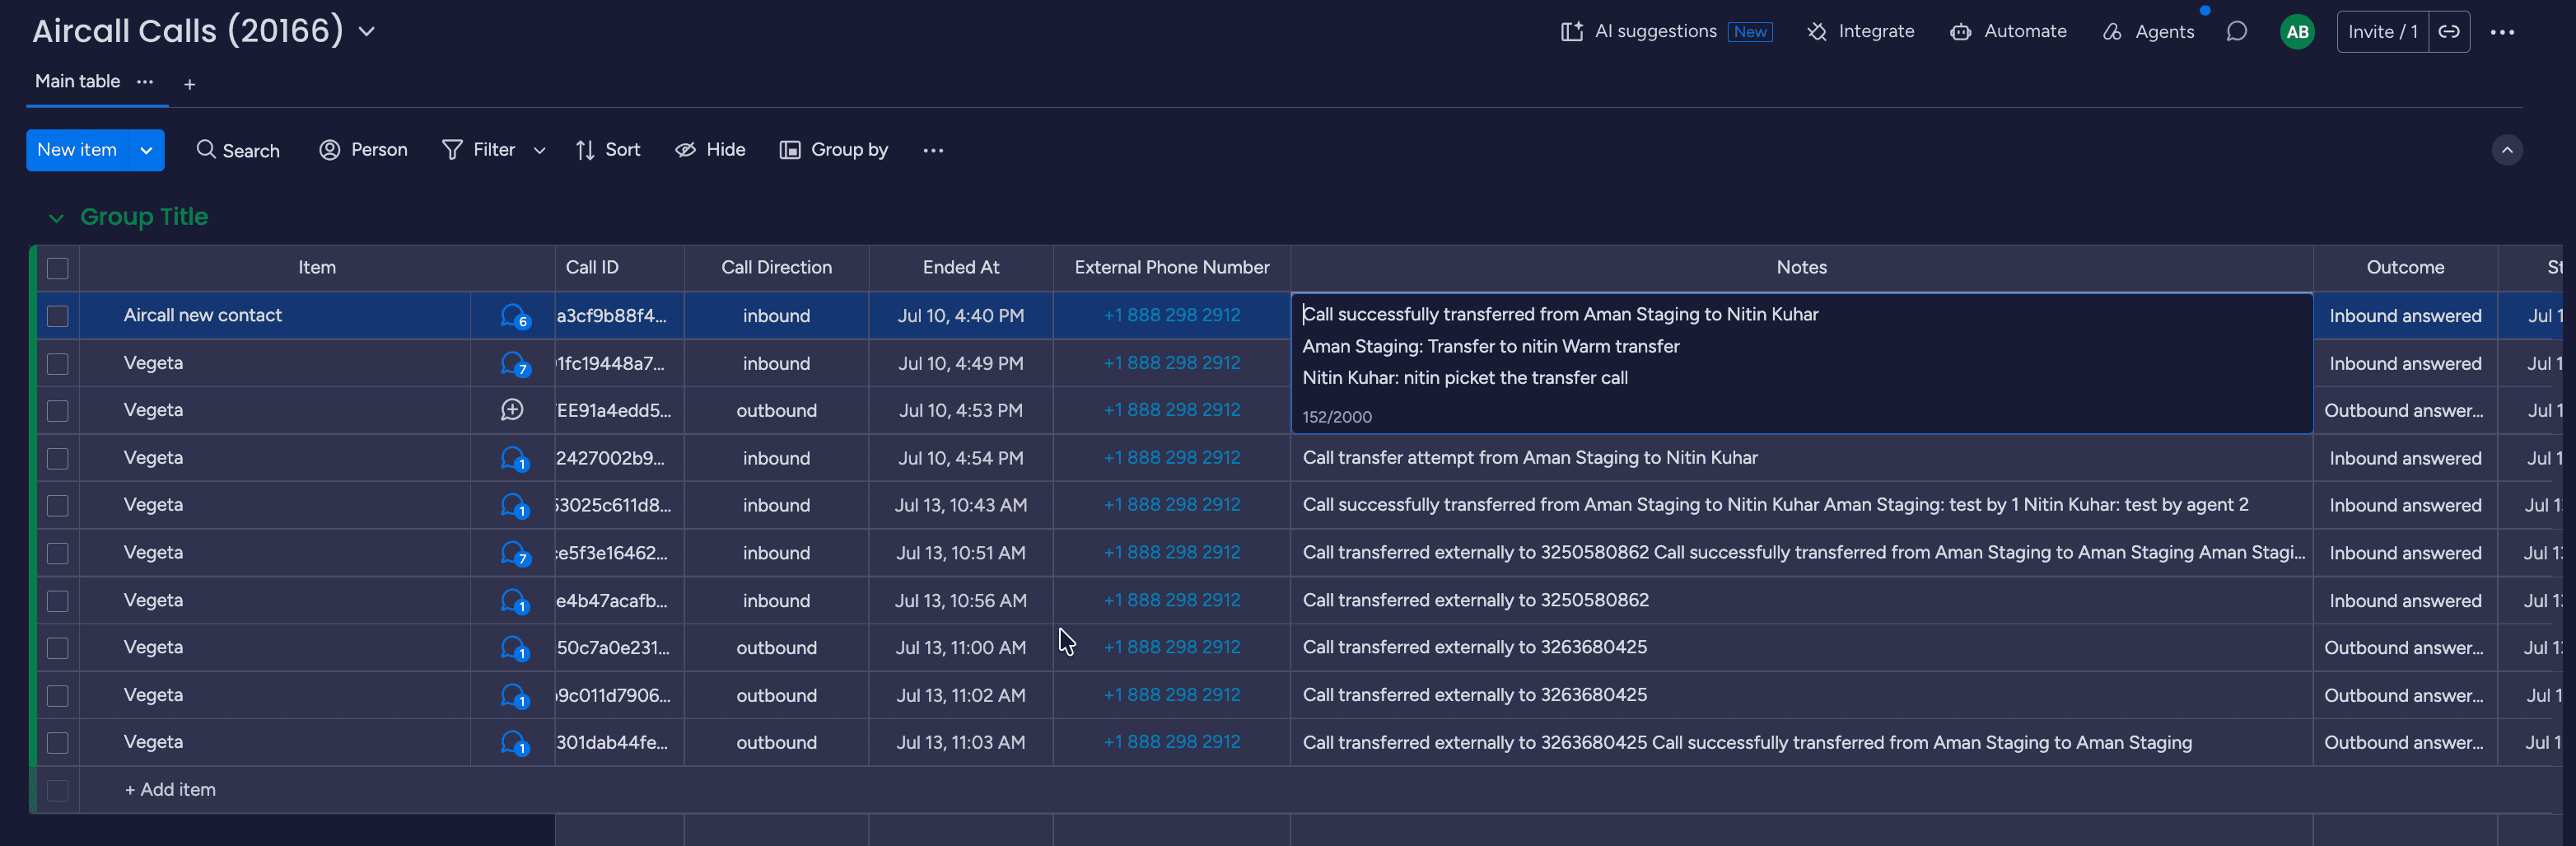
Task: Open updates for Vegeta Jul 13, 11:02 AM row
Action: coord(514,696)
